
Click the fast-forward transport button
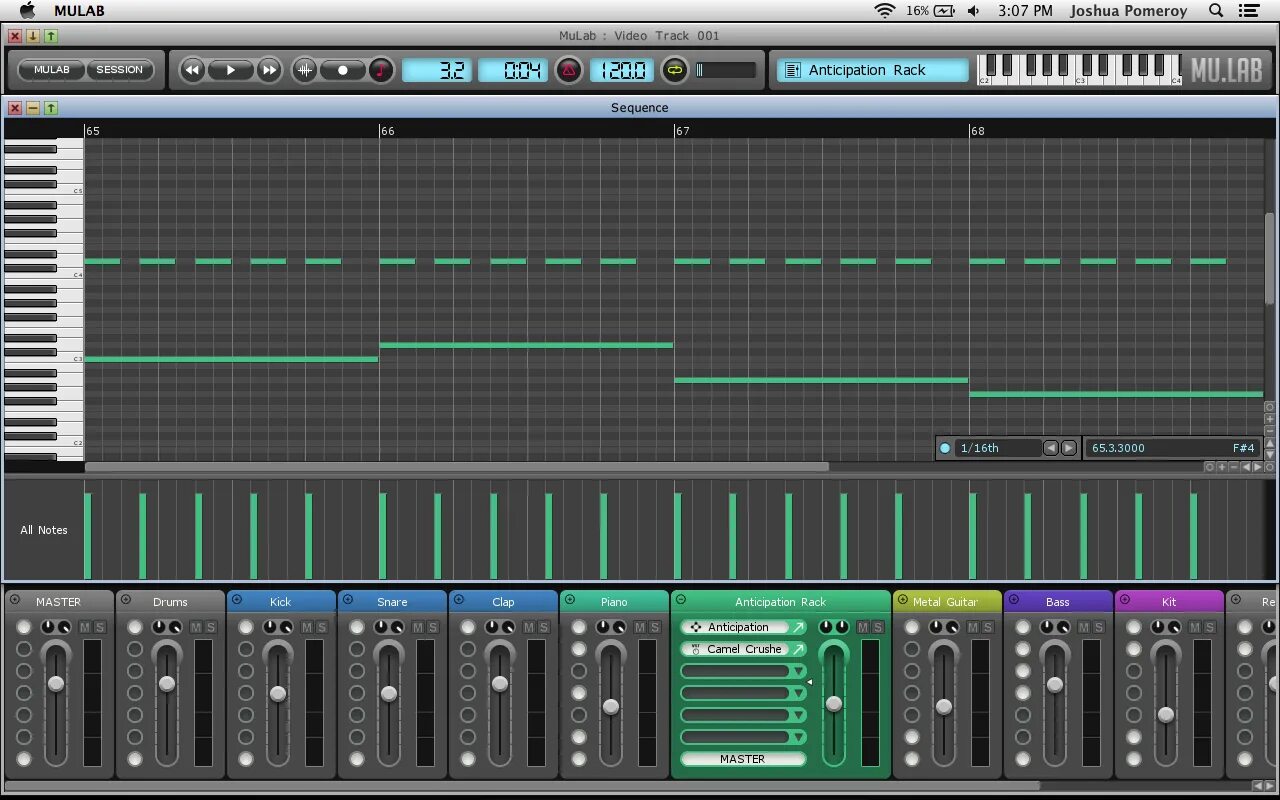tap(268, 70)
